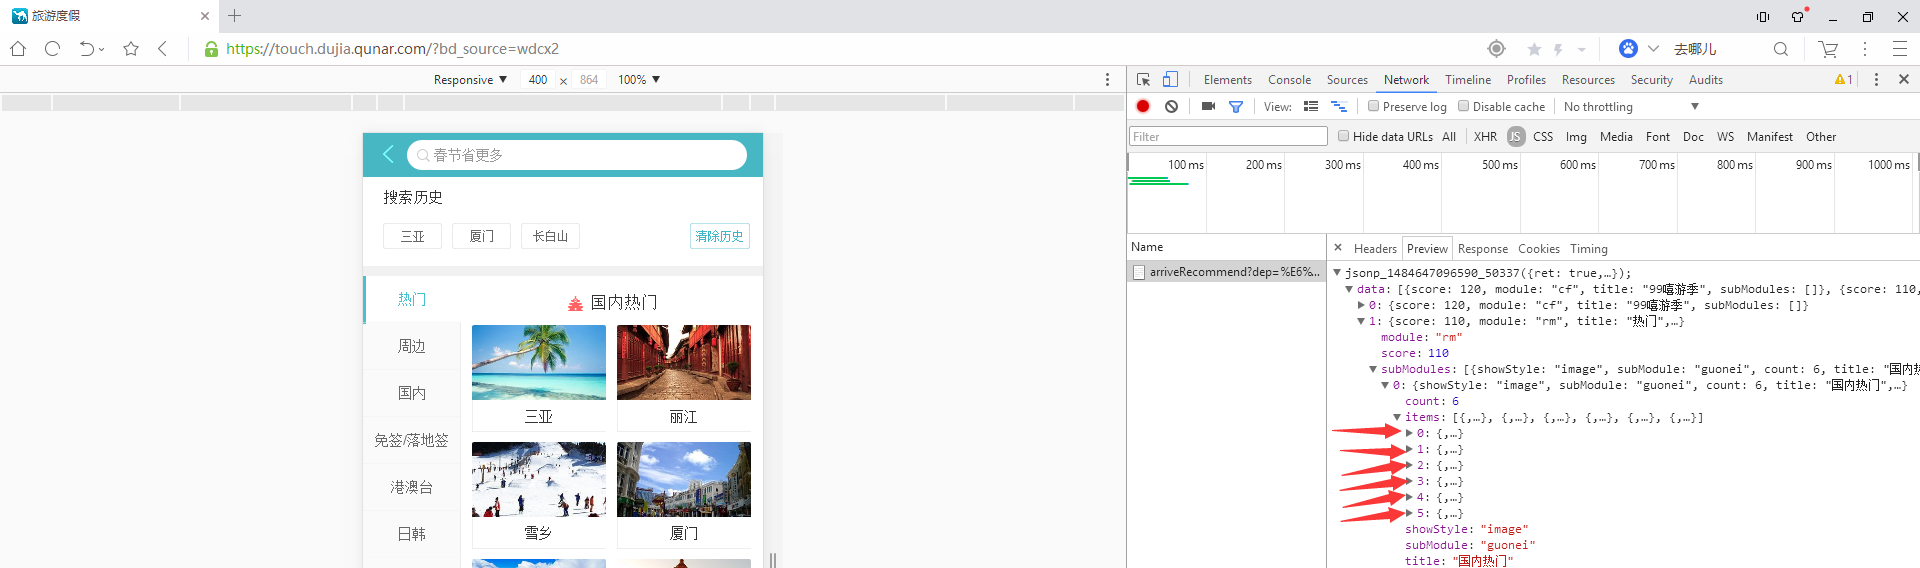
Task: Open a new browser tab with the plus icon
Action: click(x=235, y=16)
